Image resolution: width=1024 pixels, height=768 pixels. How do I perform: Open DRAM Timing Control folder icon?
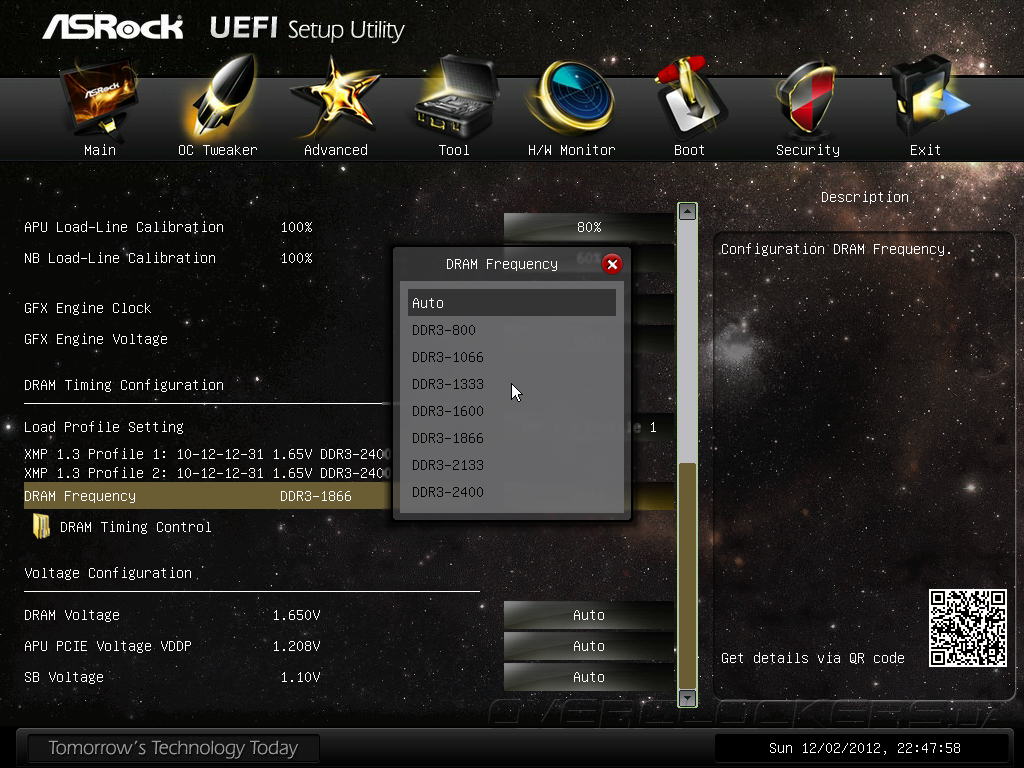(x=42, y=526)
